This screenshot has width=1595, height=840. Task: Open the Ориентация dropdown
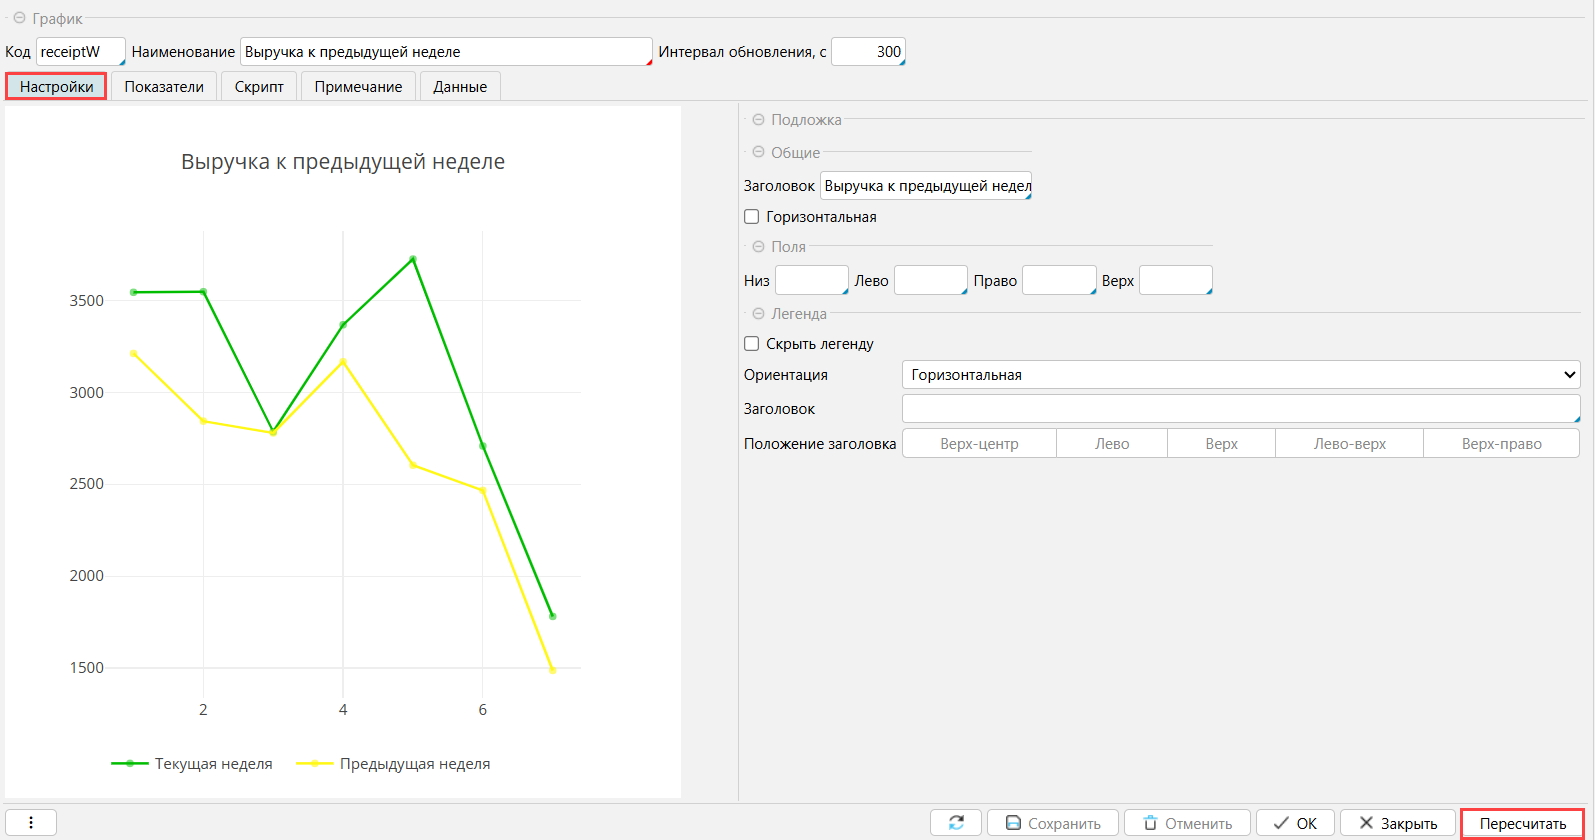point(1240,375)
